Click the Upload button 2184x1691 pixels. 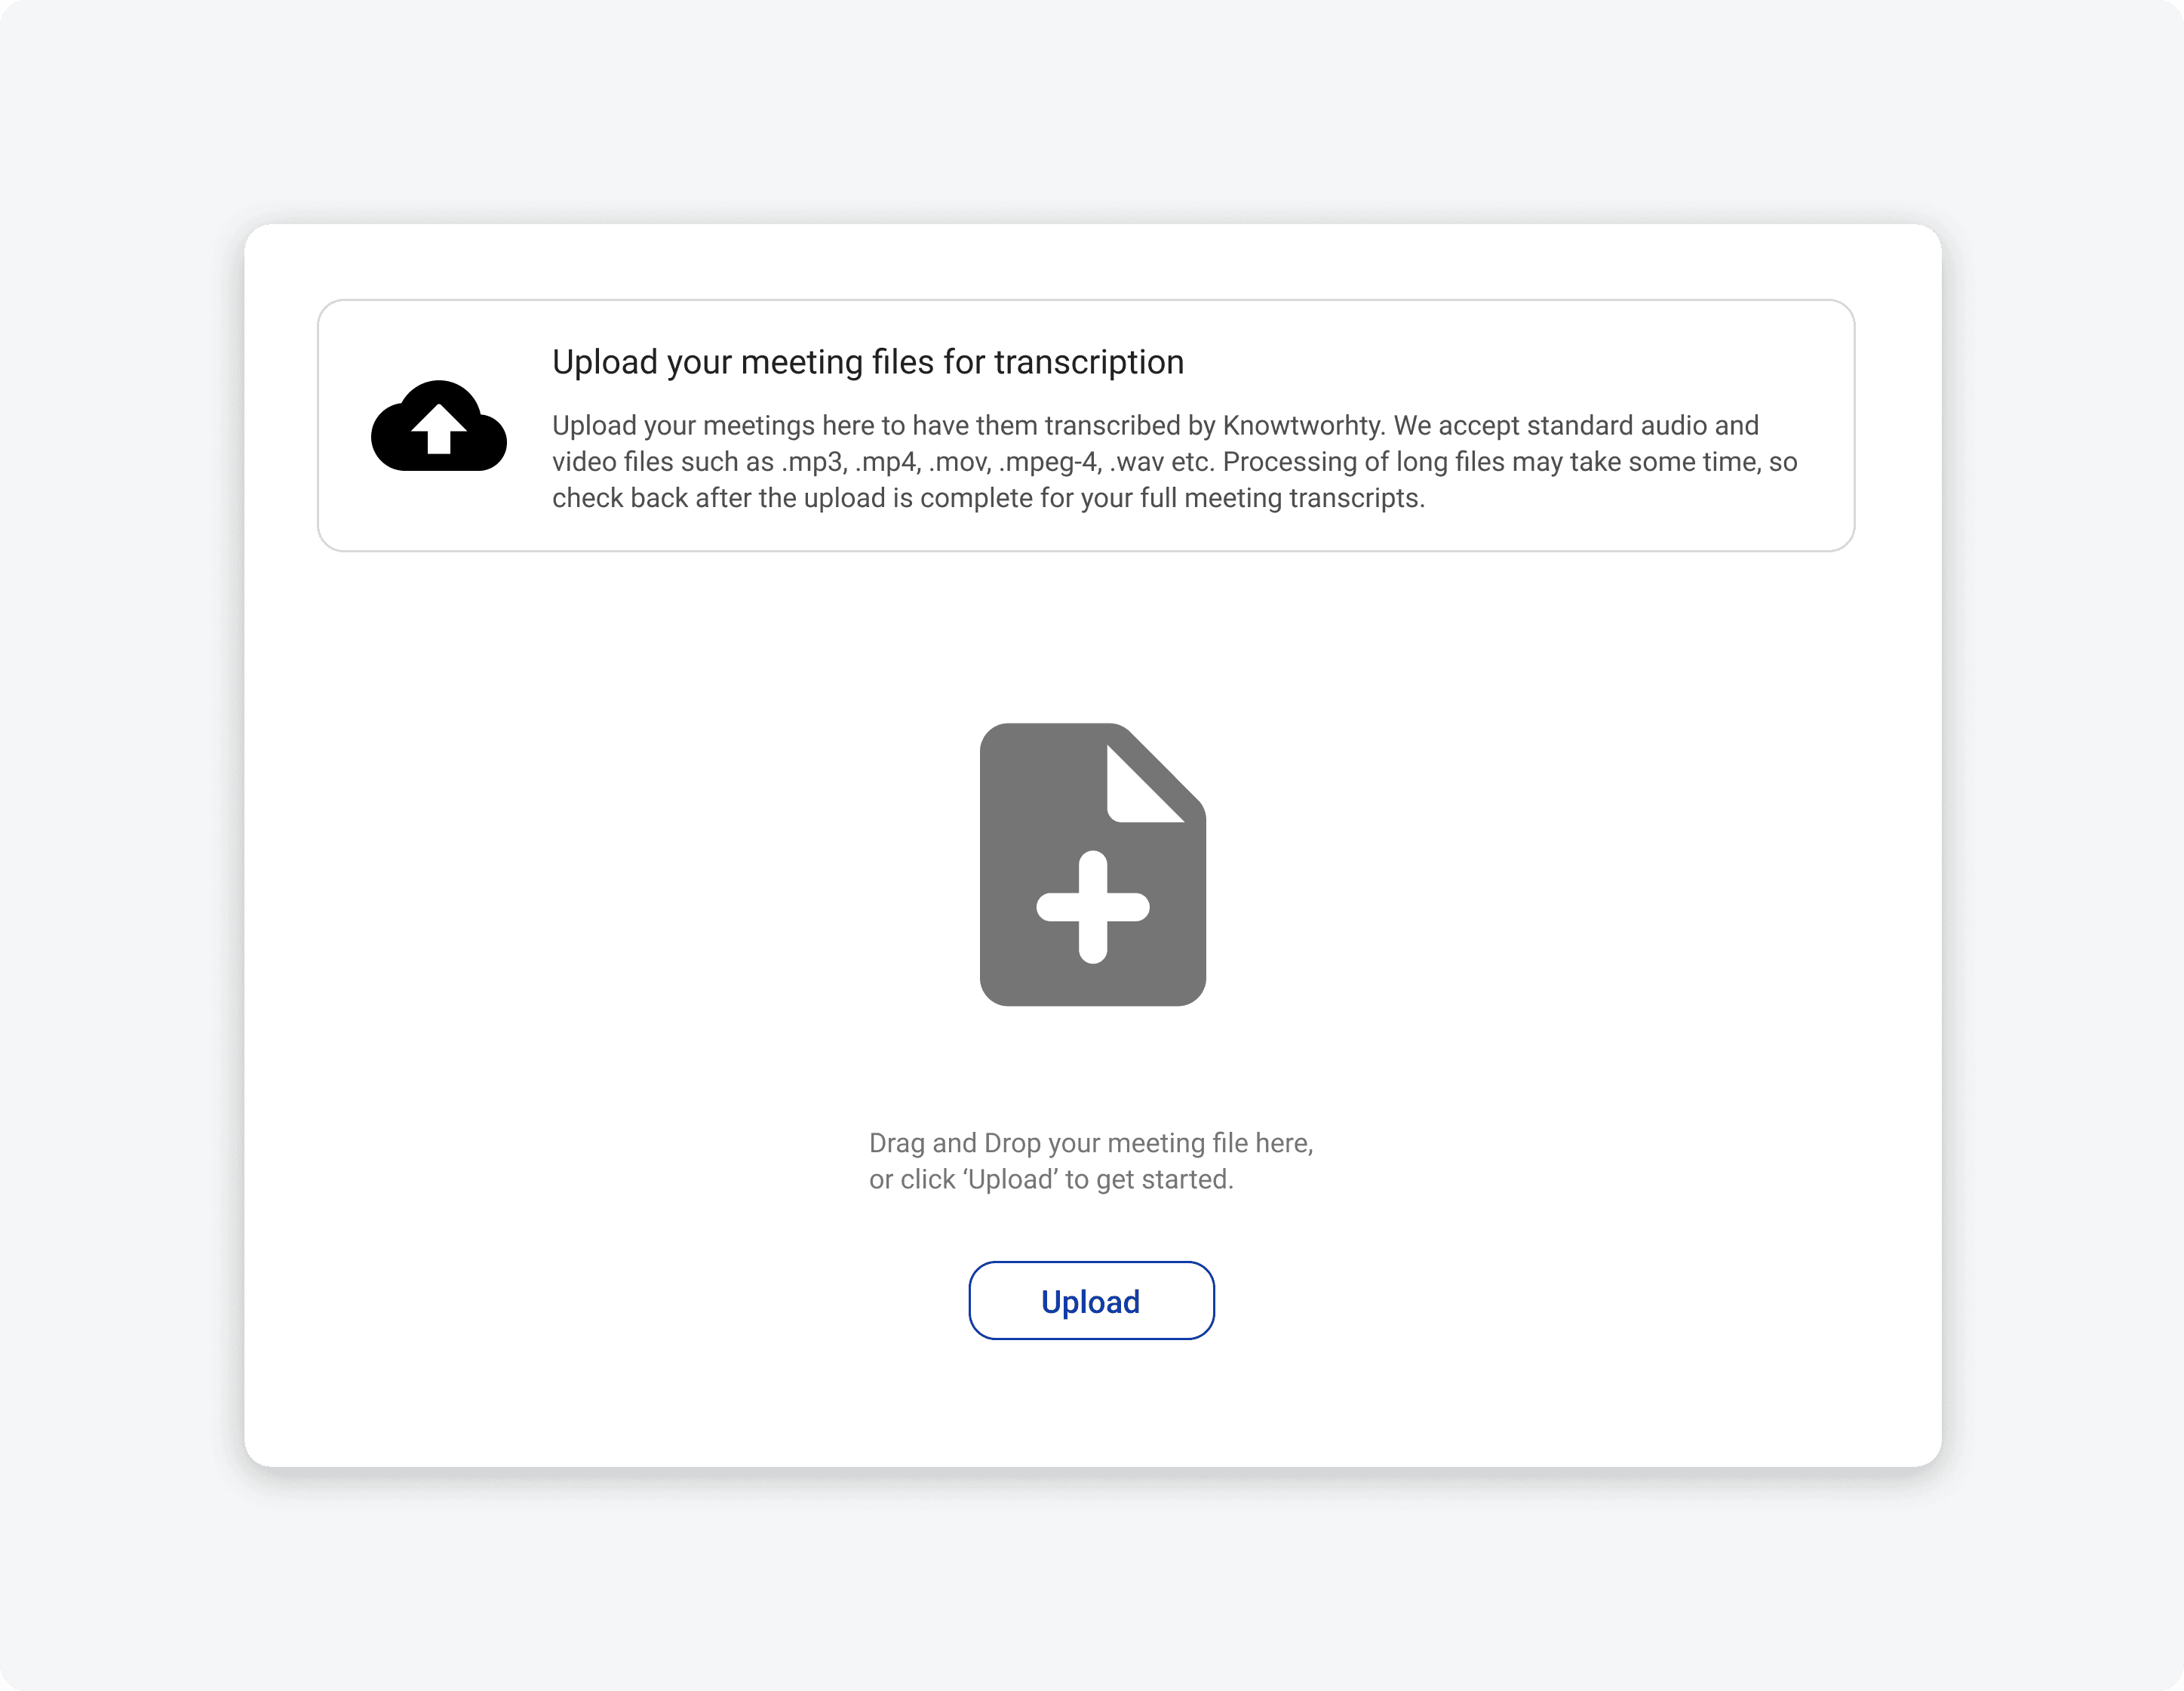(1091, 1300)
